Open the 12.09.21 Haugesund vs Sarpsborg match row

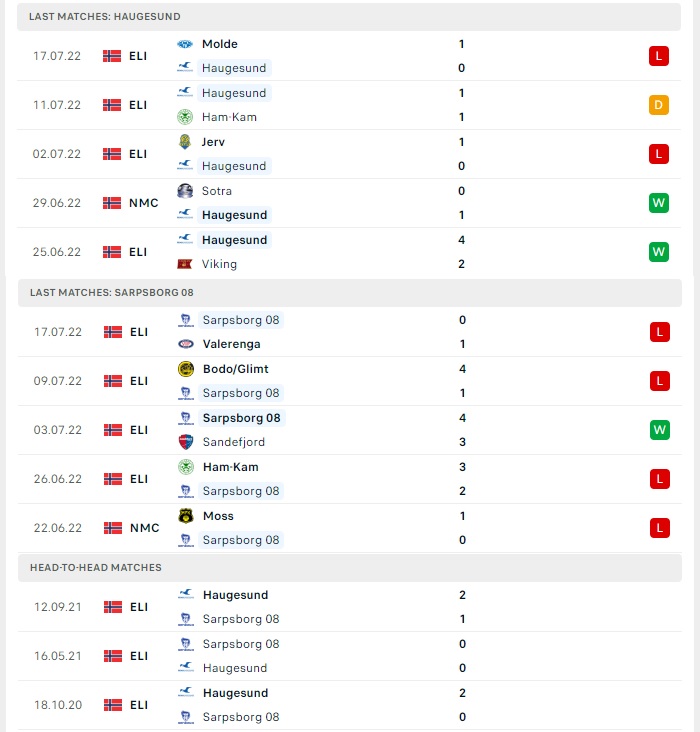350,607
